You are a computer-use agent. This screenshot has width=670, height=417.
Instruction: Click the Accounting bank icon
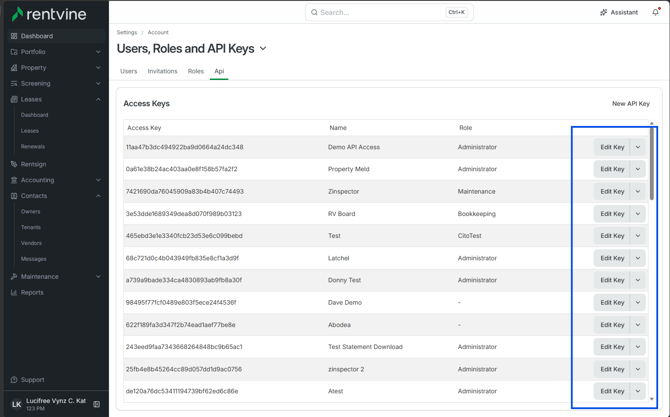(x=14, y=180)
